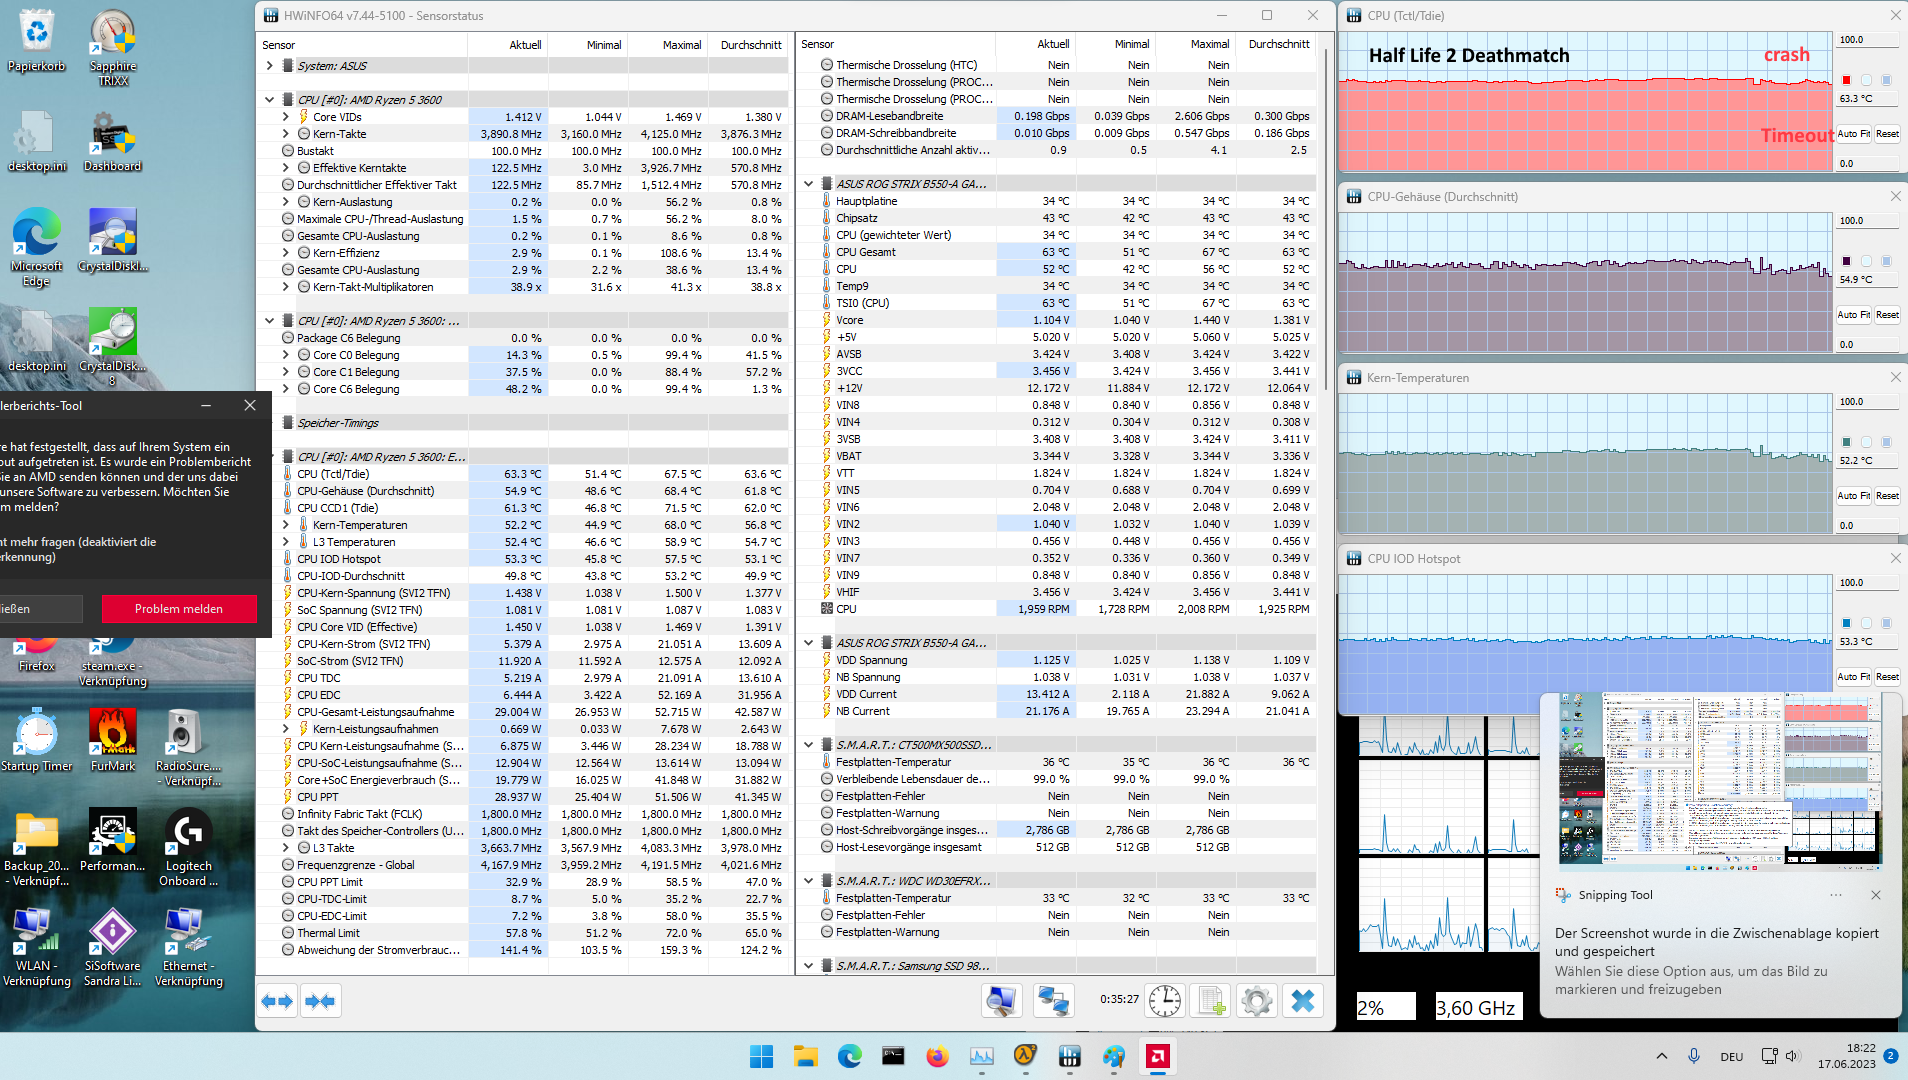Expand the Effektive Kerntakte row
Image resolution: width=1908 pixels, height=1080 pixels.
click(286, 168)
